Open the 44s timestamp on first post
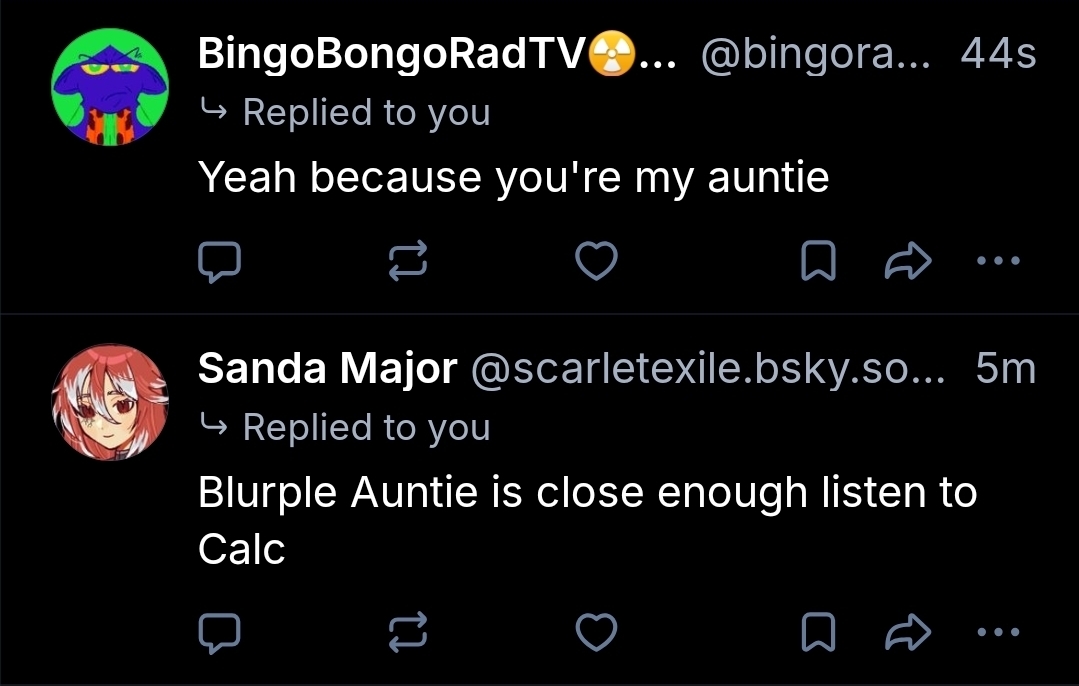This screenshot has height=686, width=1079. (998, 54)
